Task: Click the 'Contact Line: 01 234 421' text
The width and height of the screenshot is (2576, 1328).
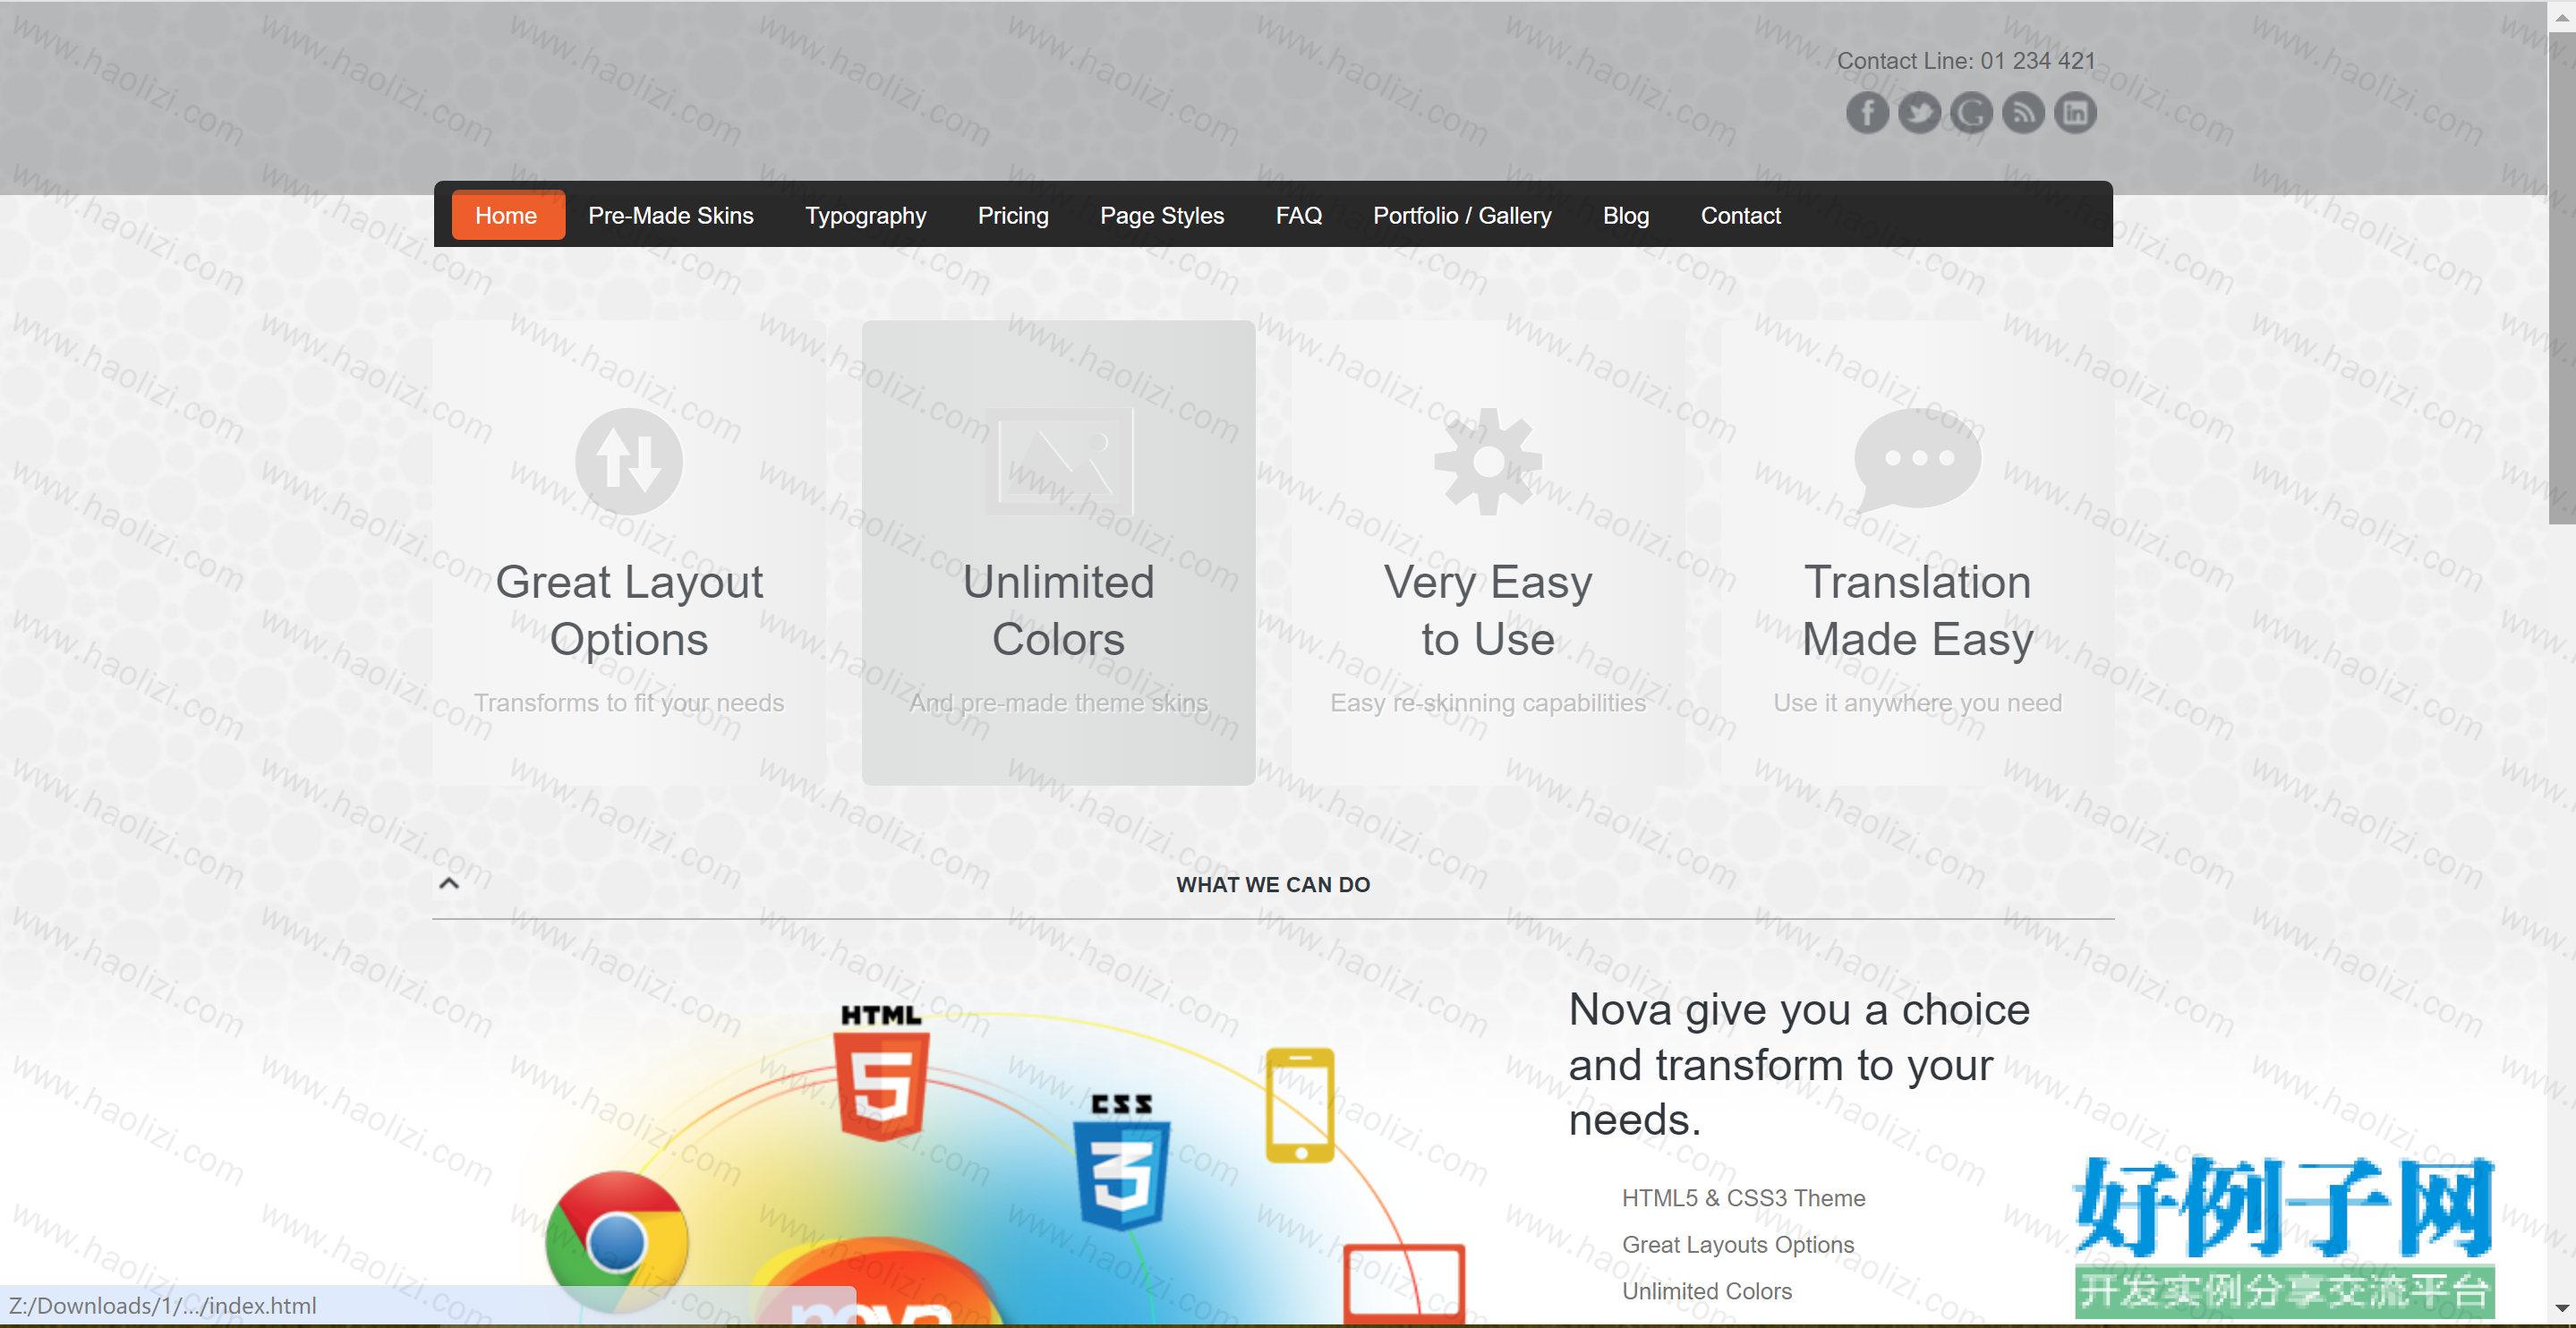Action: pos(1966,60)
